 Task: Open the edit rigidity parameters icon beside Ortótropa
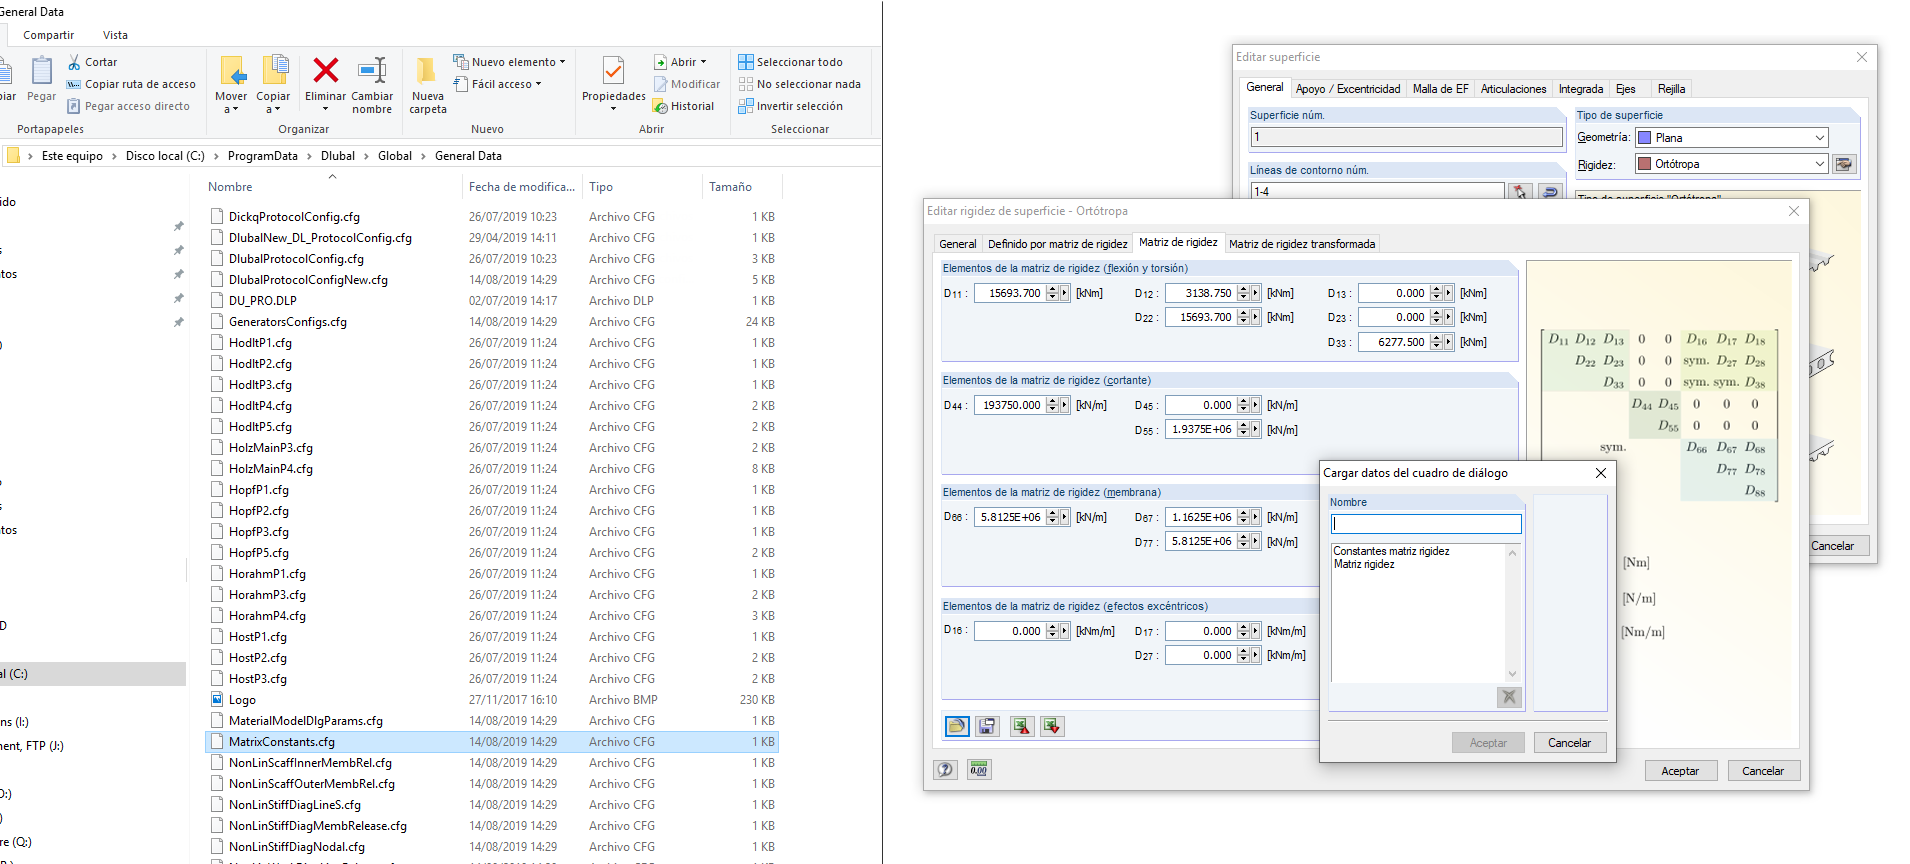1844,164
